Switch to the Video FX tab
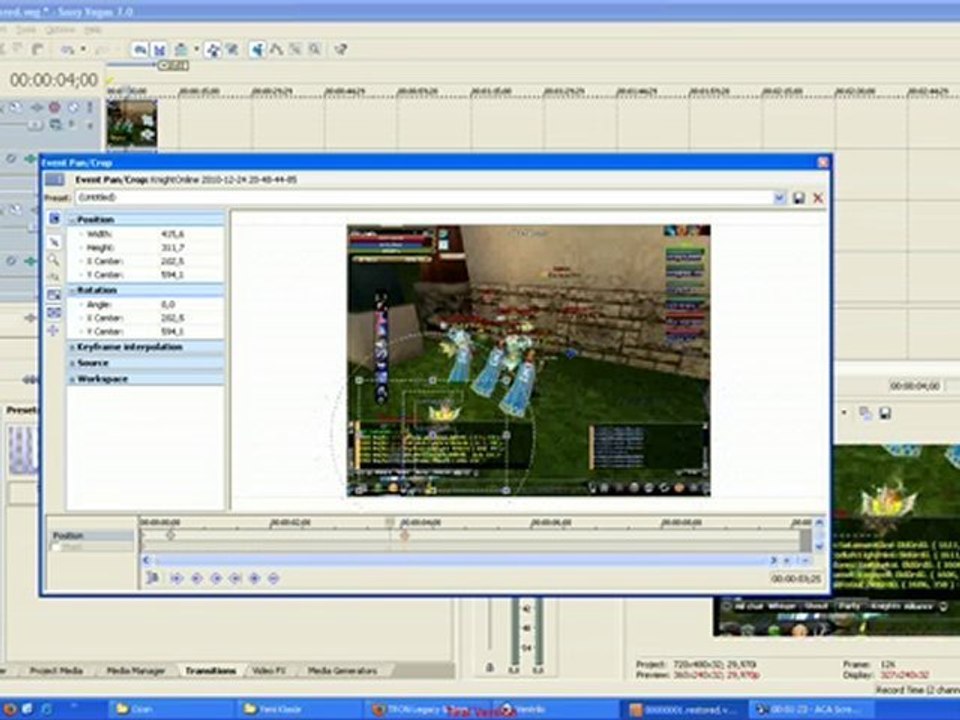This screenshot has height=720, width=960. coord(269,671)
